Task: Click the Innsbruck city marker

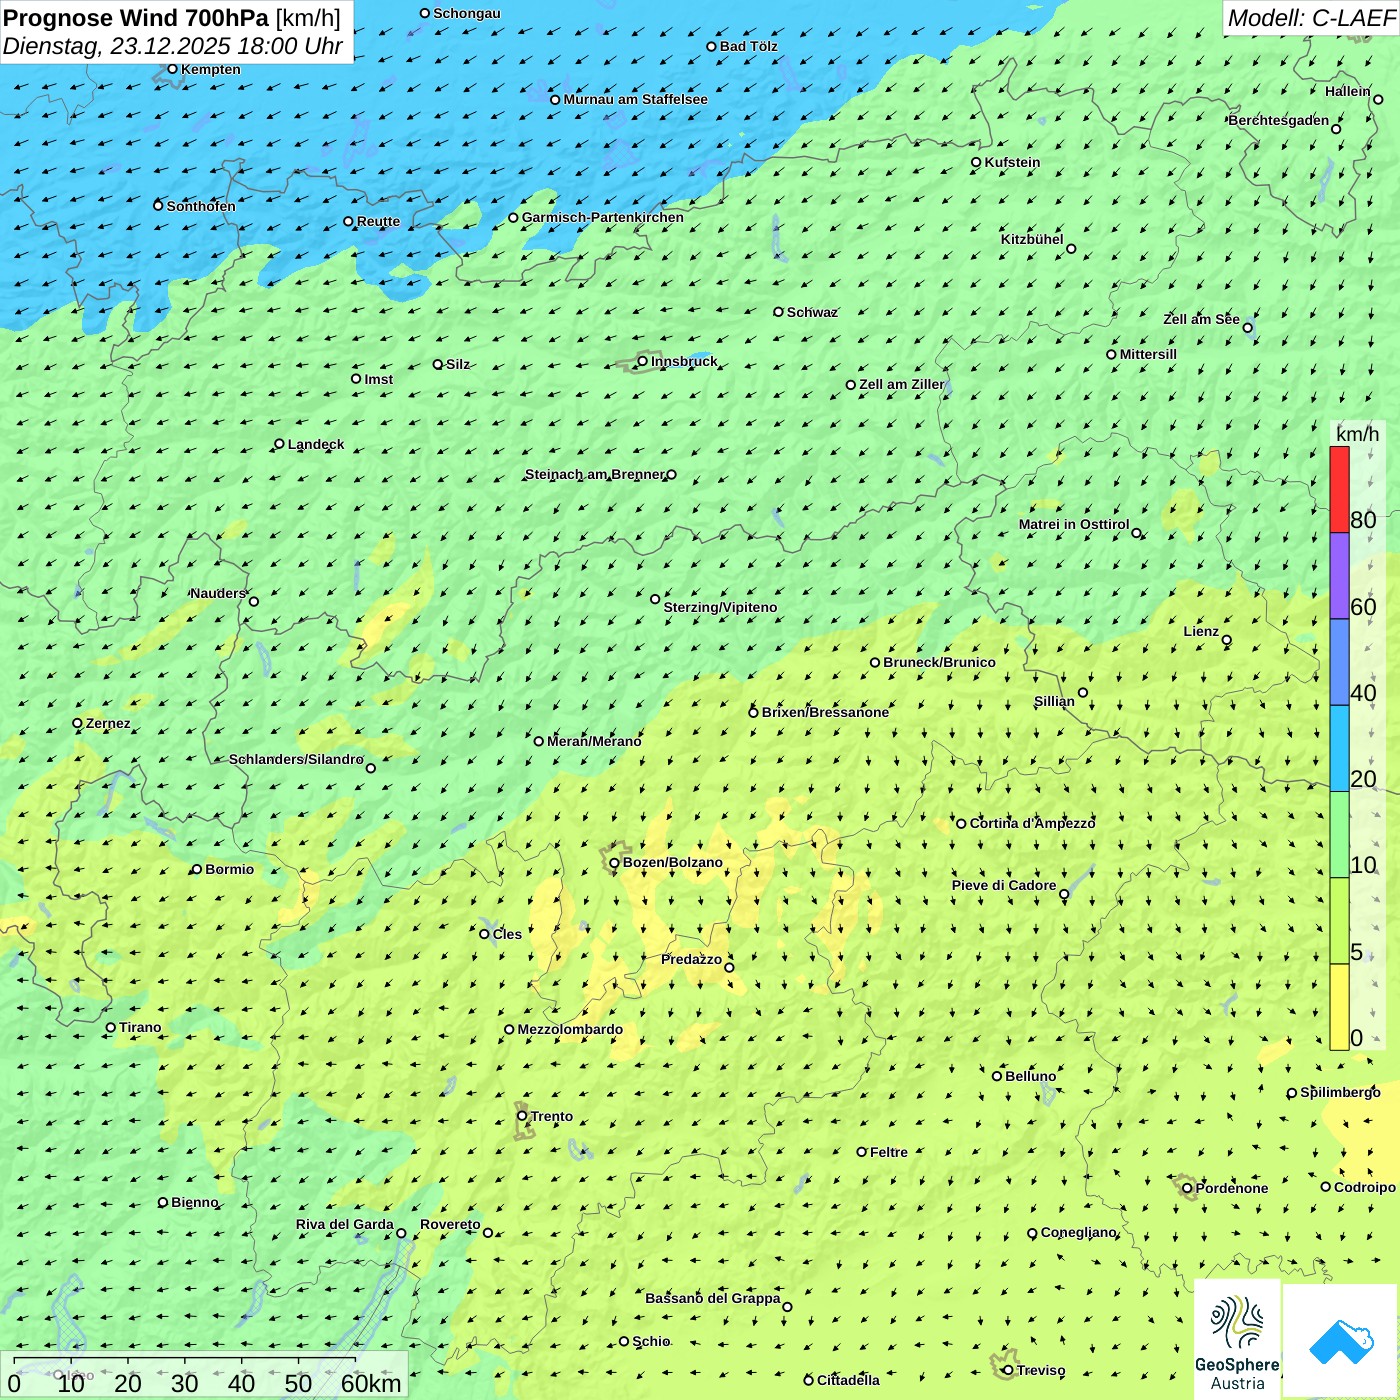Action: (x=643, y=361)
